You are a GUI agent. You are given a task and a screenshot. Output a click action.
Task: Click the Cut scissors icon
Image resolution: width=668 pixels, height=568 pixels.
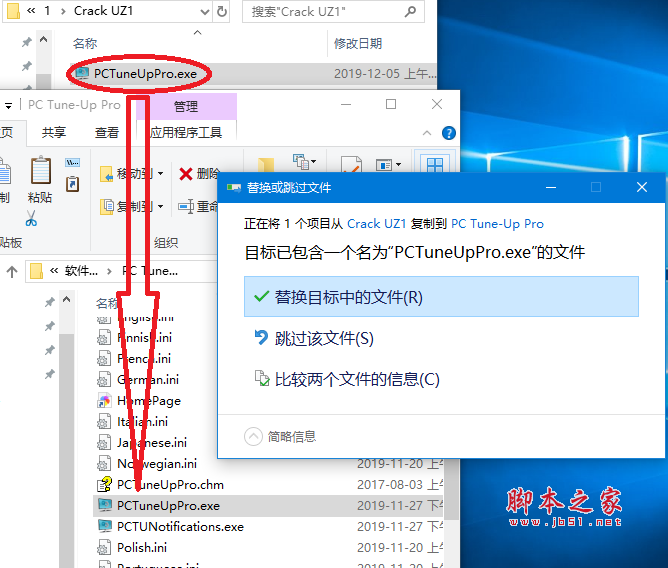point(31,218)
